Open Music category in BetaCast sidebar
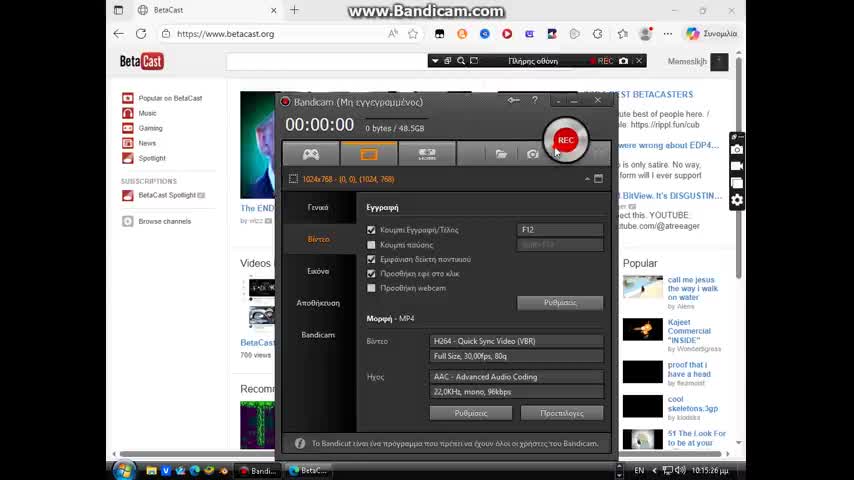854x480 pixels. point(147,113)
